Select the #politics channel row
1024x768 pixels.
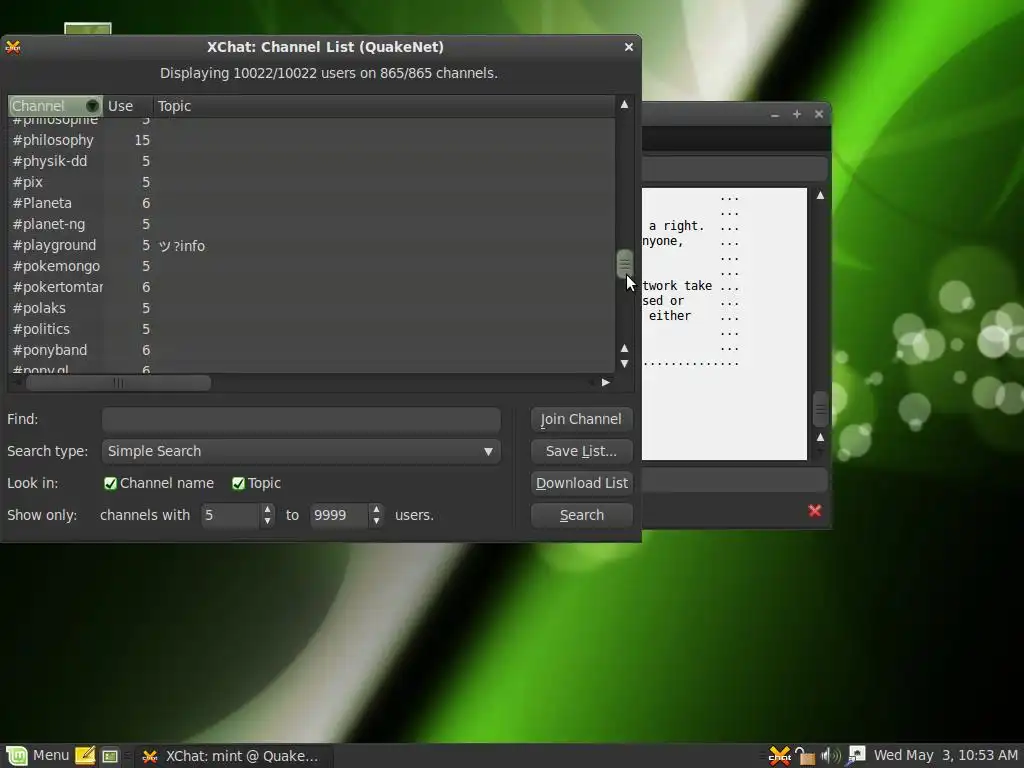click(311, 328)
